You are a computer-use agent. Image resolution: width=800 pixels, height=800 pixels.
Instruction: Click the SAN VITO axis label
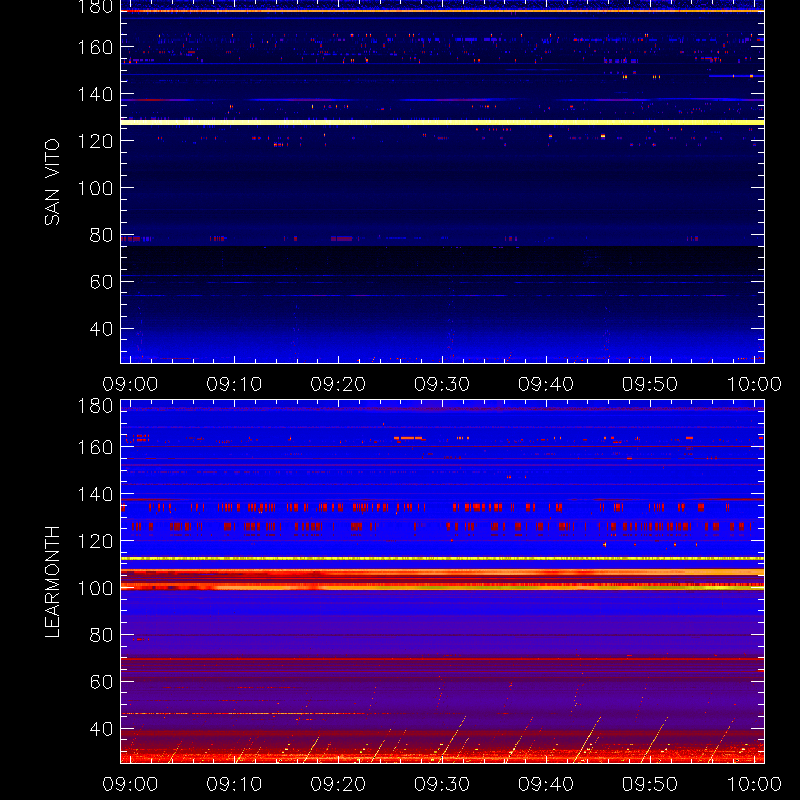click(x=52, y=182)
